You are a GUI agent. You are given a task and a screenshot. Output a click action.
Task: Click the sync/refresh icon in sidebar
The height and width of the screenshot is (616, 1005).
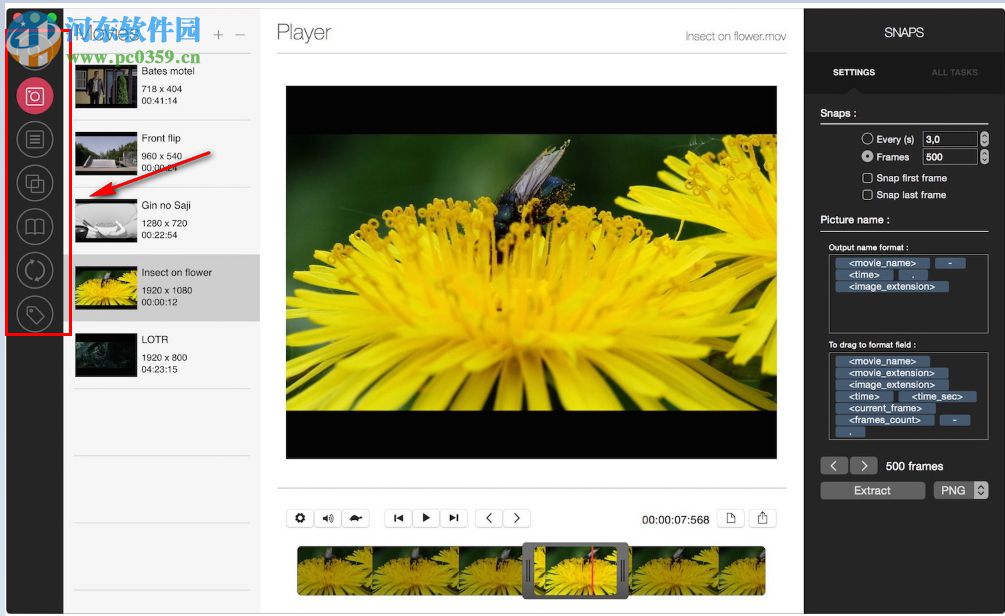pyautogui.click(x=34, y=270)
